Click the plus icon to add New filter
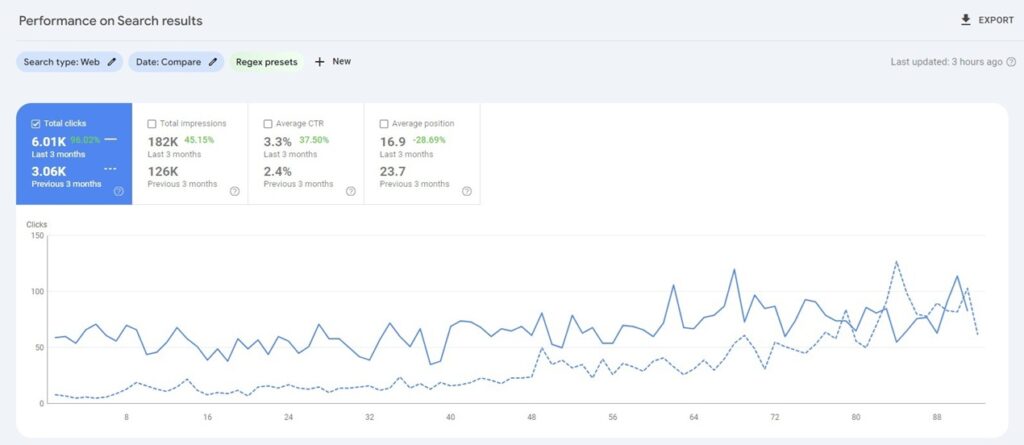This screenshot has height=445, width=1024. point(319,62)
